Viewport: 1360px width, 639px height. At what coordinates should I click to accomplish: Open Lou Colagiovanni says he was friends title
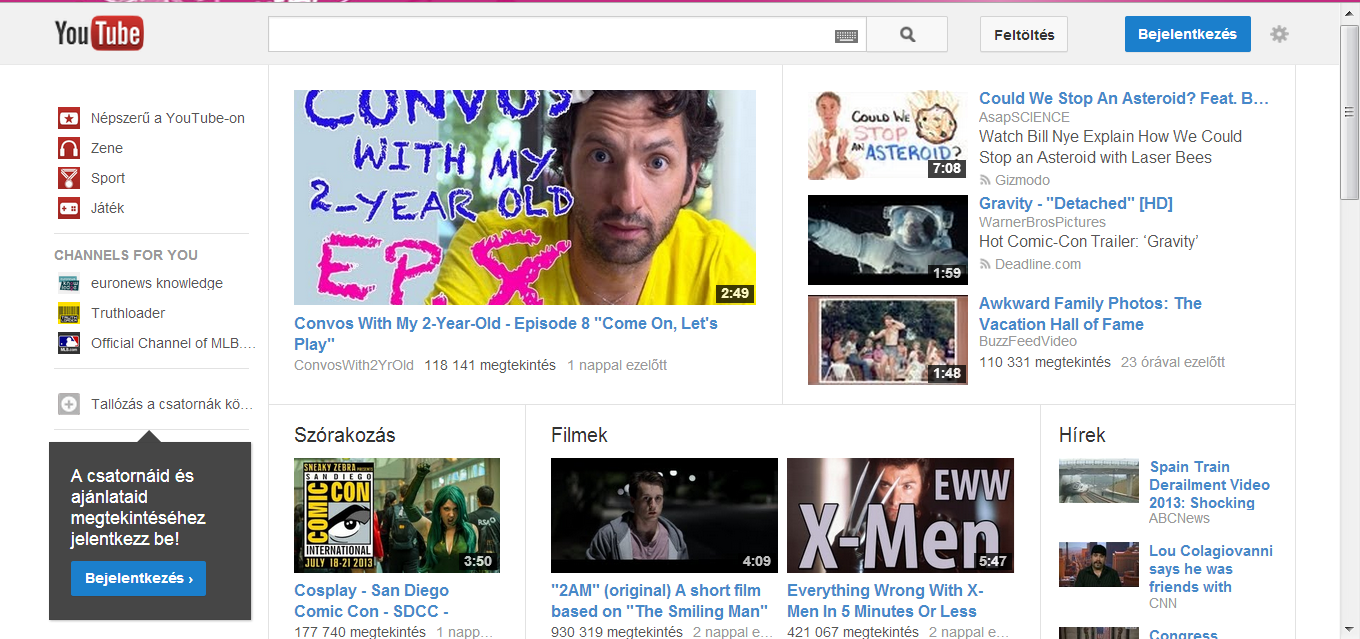click(1210, 569)
